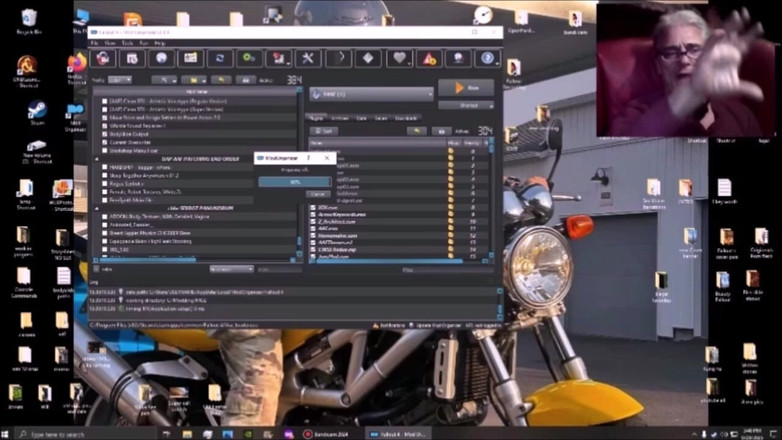Click the Refresh toolbar icon
The width and height of the screenshot is (782, 440).
(x=219, y=59)
